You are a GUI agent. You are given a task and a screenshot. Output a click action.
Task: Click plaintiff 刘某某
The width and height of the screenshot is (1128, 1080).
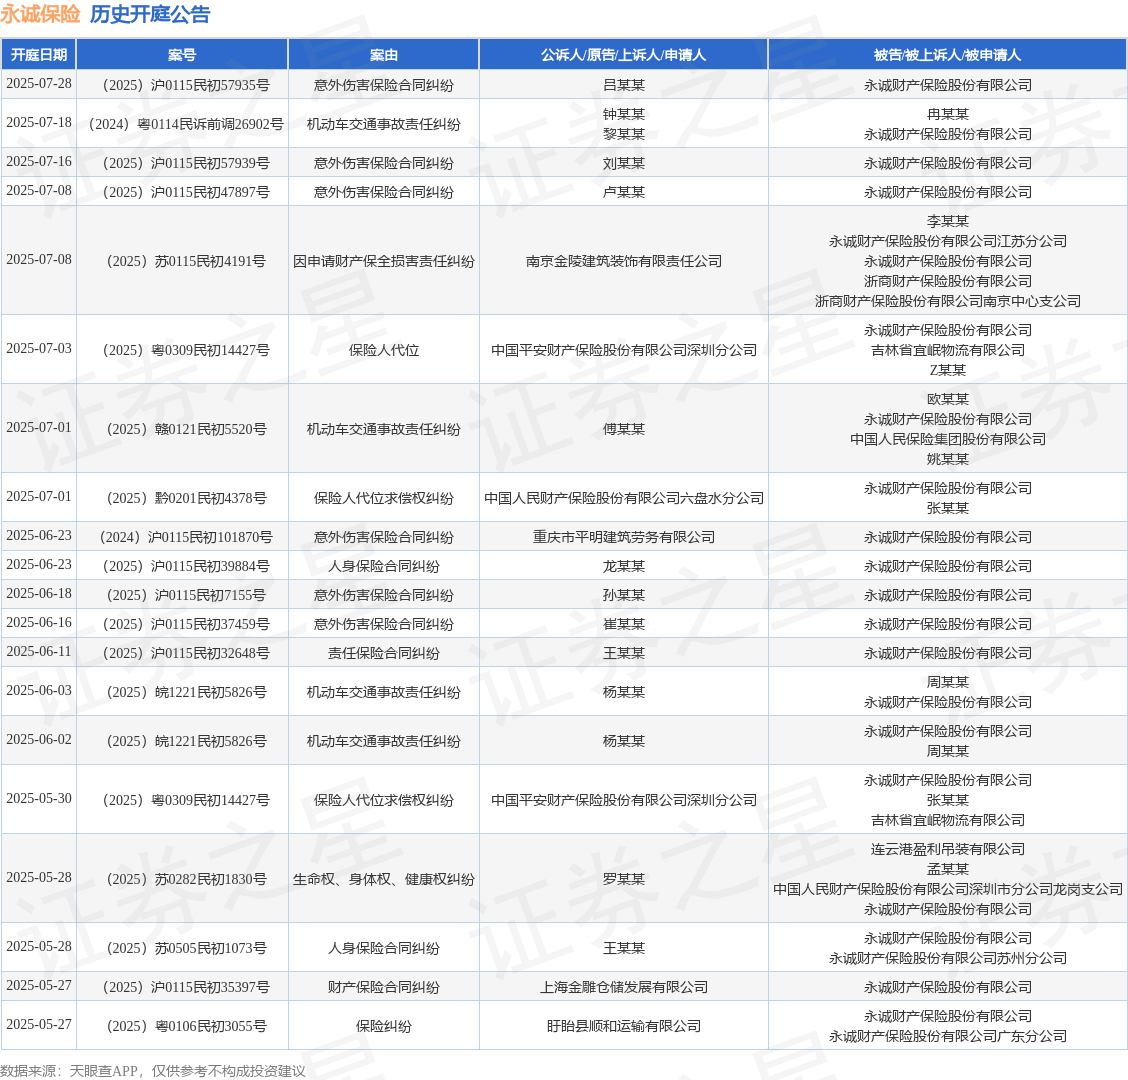[x=624, y=163]
